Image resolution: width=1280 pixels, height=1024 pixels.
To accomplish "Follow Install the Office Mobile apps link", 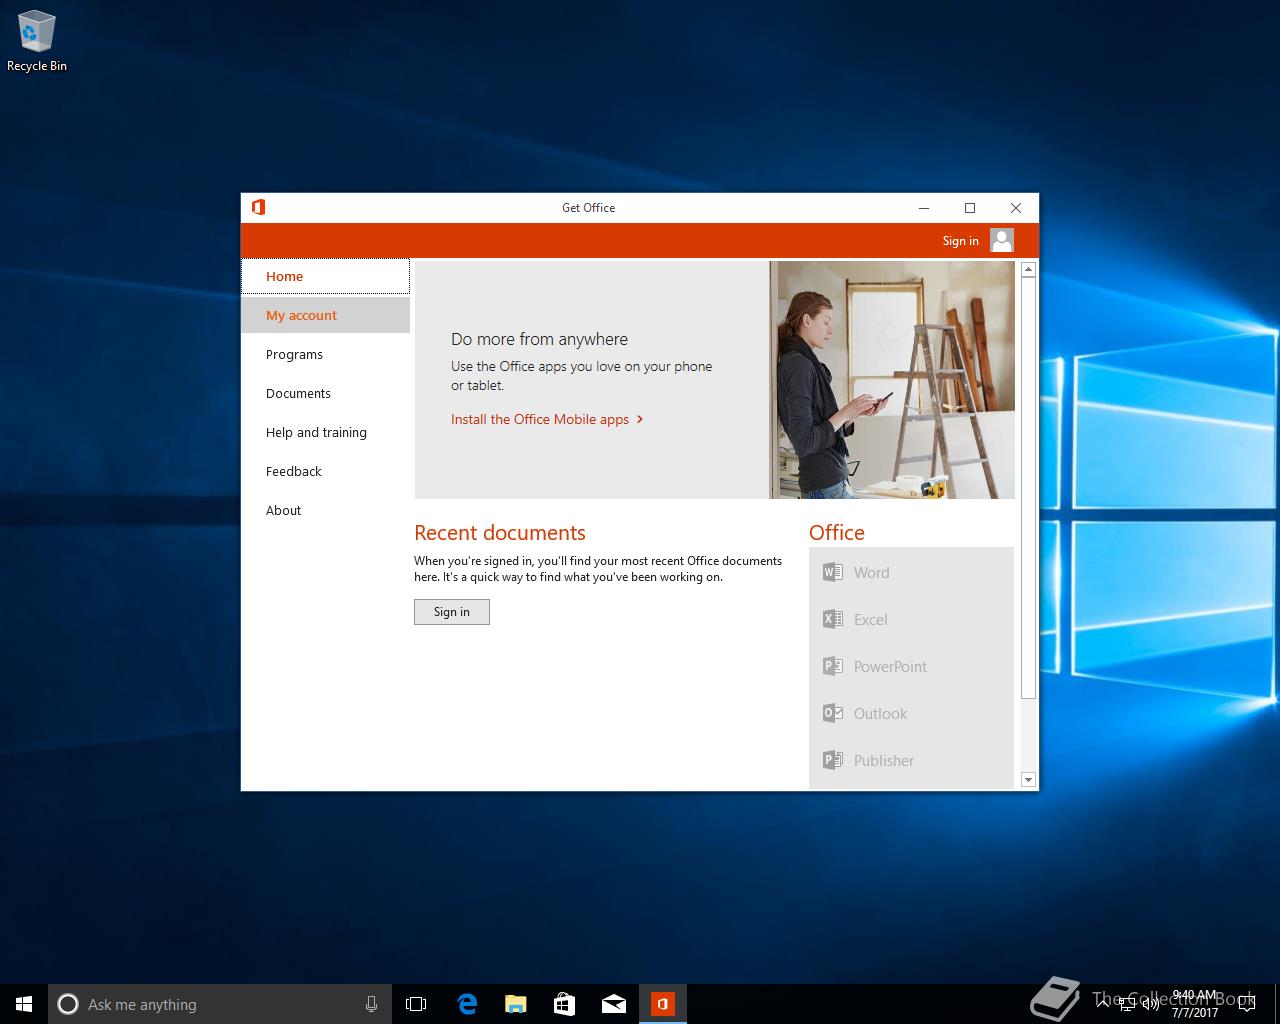I will pyautogui.click(x=547, y=419).
